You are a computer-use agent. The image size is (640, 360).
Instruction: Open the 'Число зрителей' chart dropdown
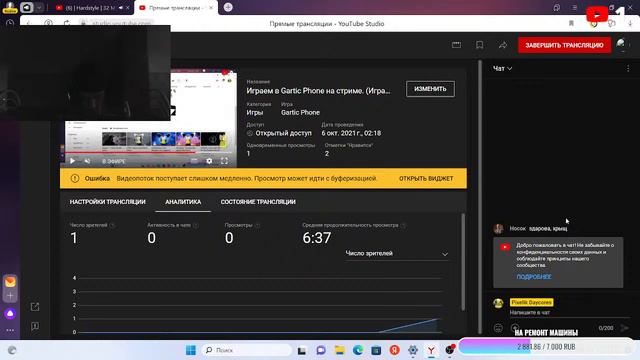(x=397, y=253)
